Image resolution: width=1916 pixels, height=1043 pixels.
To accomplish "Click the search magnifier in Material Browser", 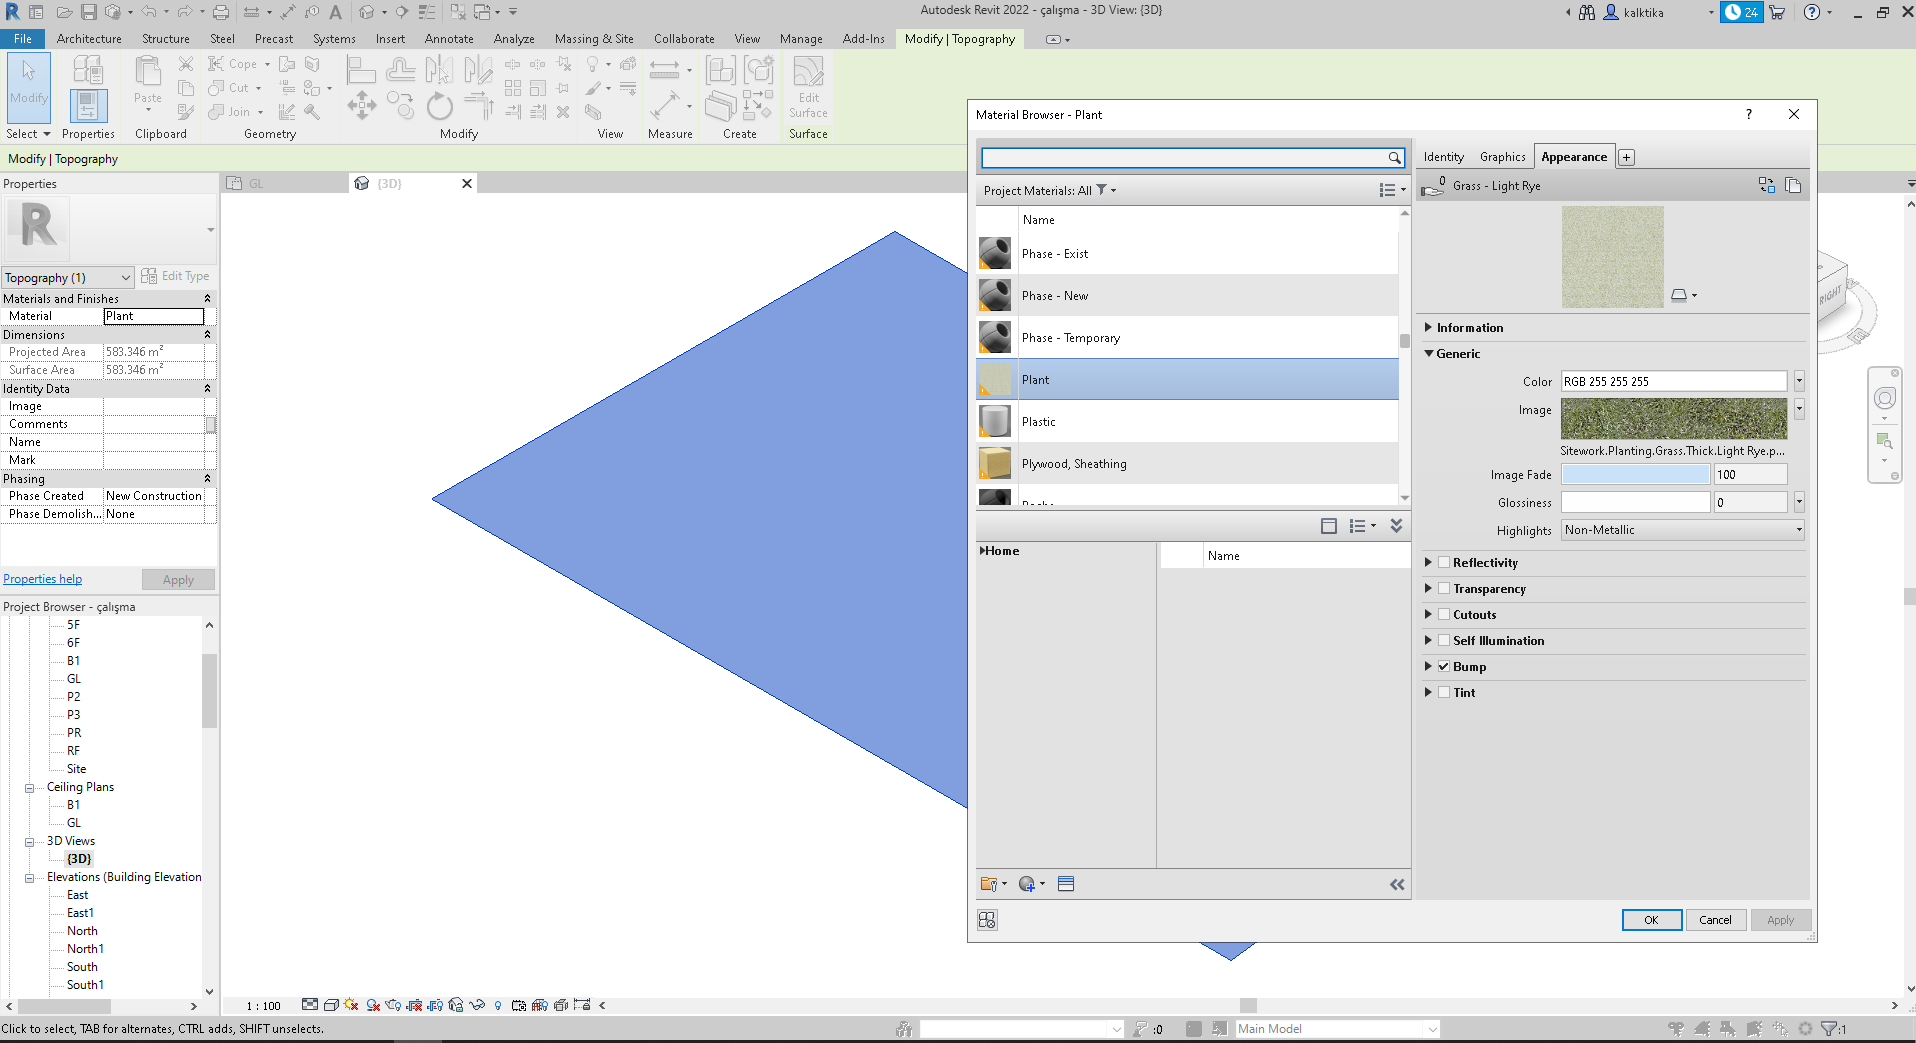I will pyautogui.click(x=1394, y=158).
